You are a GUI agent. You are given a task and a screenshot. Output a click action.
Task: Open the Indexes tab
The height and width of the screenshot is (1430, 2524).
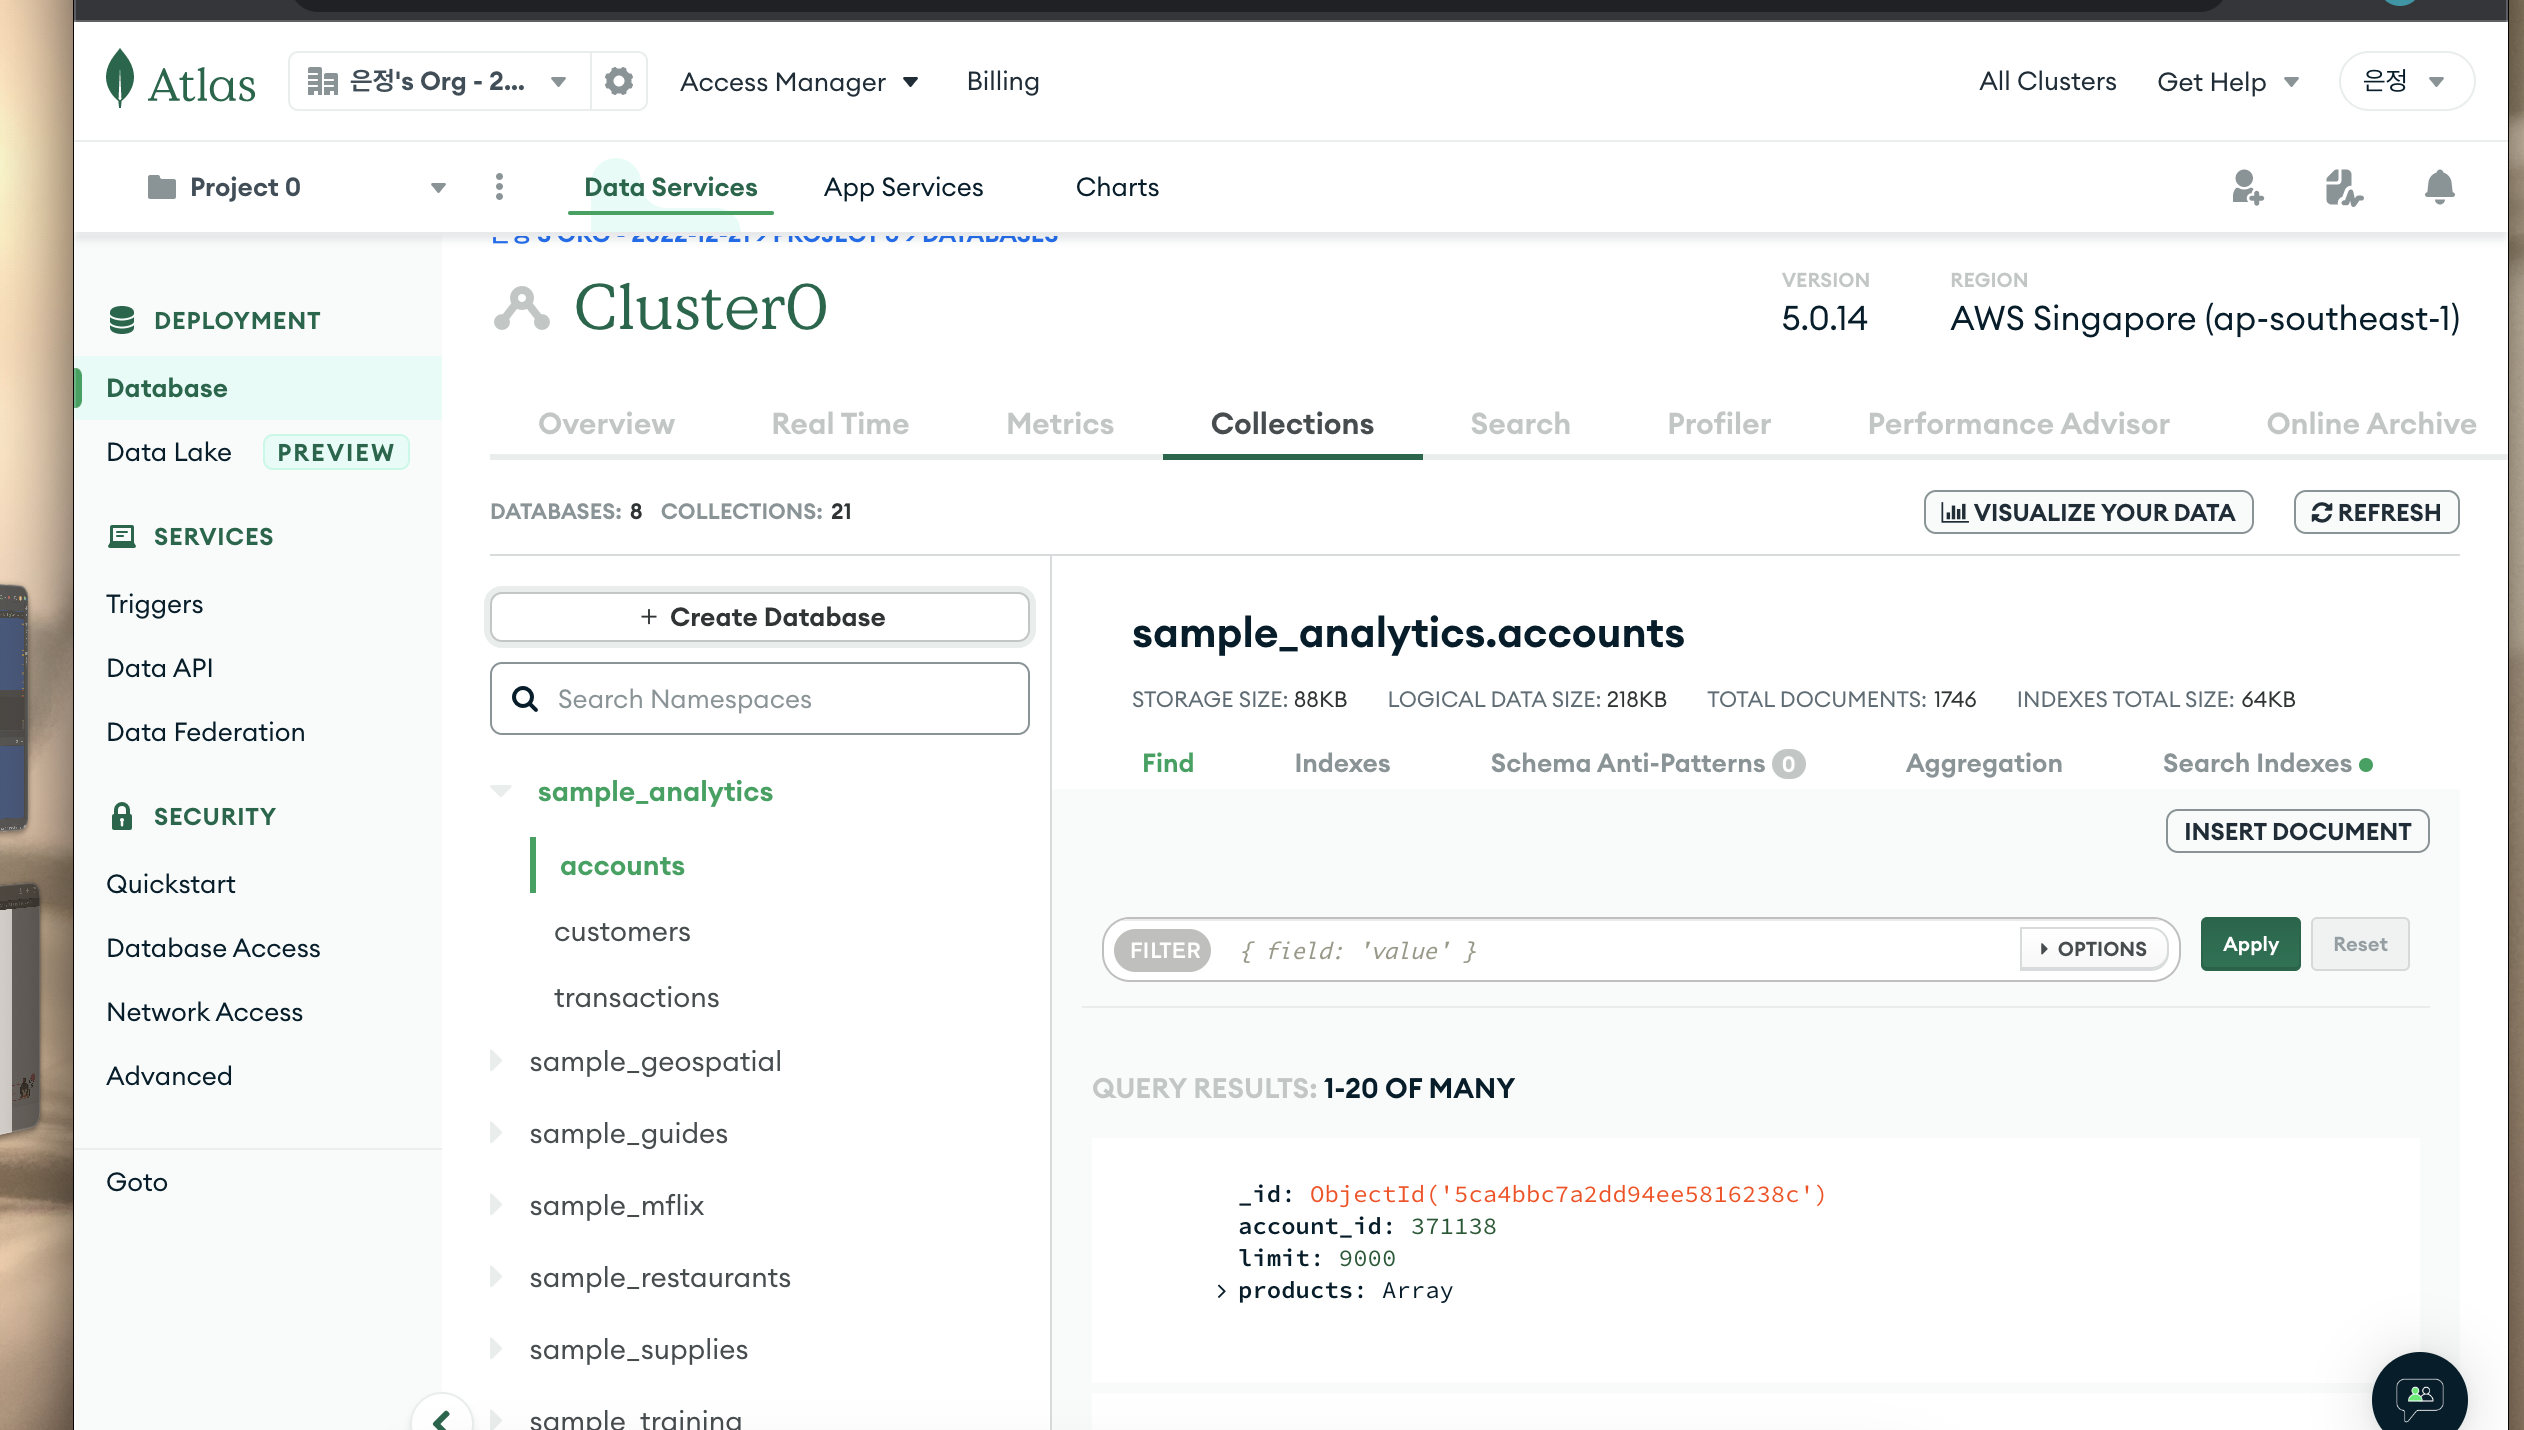[1342, 763]
